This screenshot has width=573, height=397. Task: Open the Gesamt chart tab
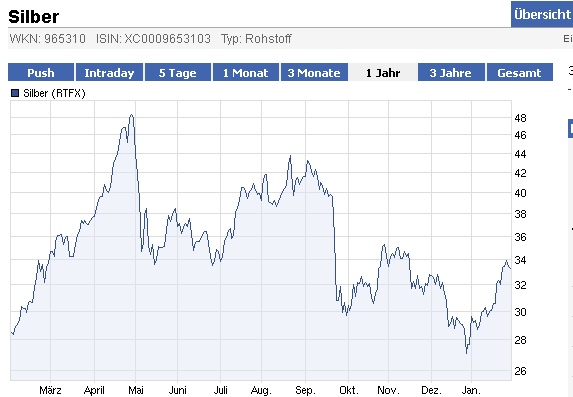[519, 72]
